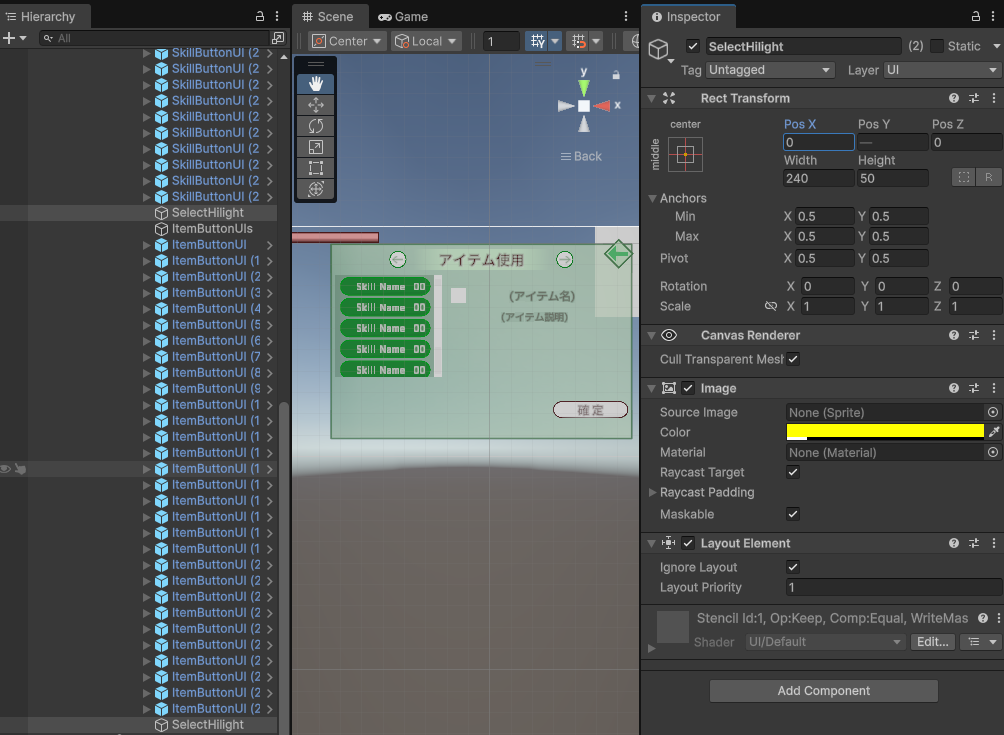Select the Transform tool
The width and height of the screenshot is (1004, 735).
coord(315,189)
